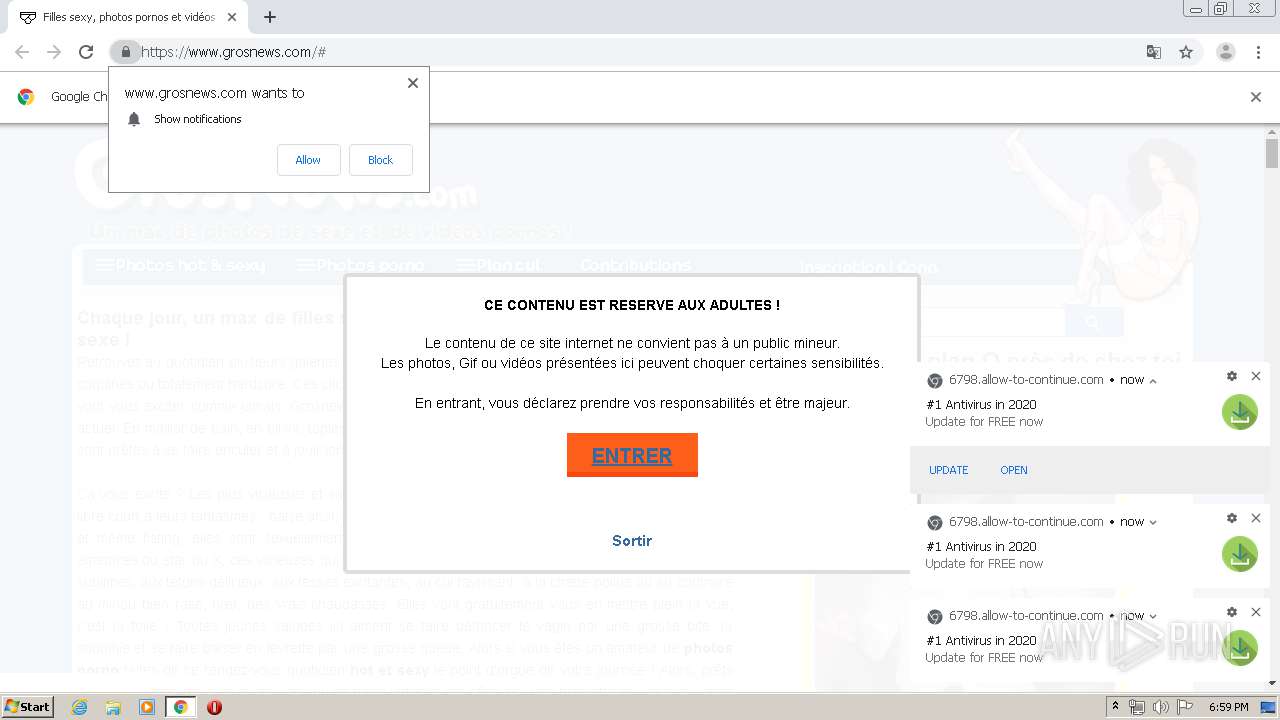Click the bell icon beside Show notifications
Image resolution: width=1280 pixels, height=720 pixels.
point(134,119)
